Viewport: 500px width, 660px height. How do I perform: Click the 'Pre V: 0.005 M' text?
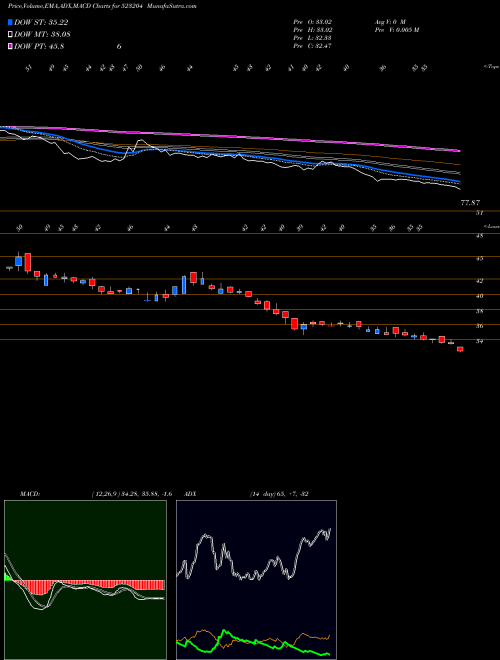pyautogui.click(x=397, y=30)
